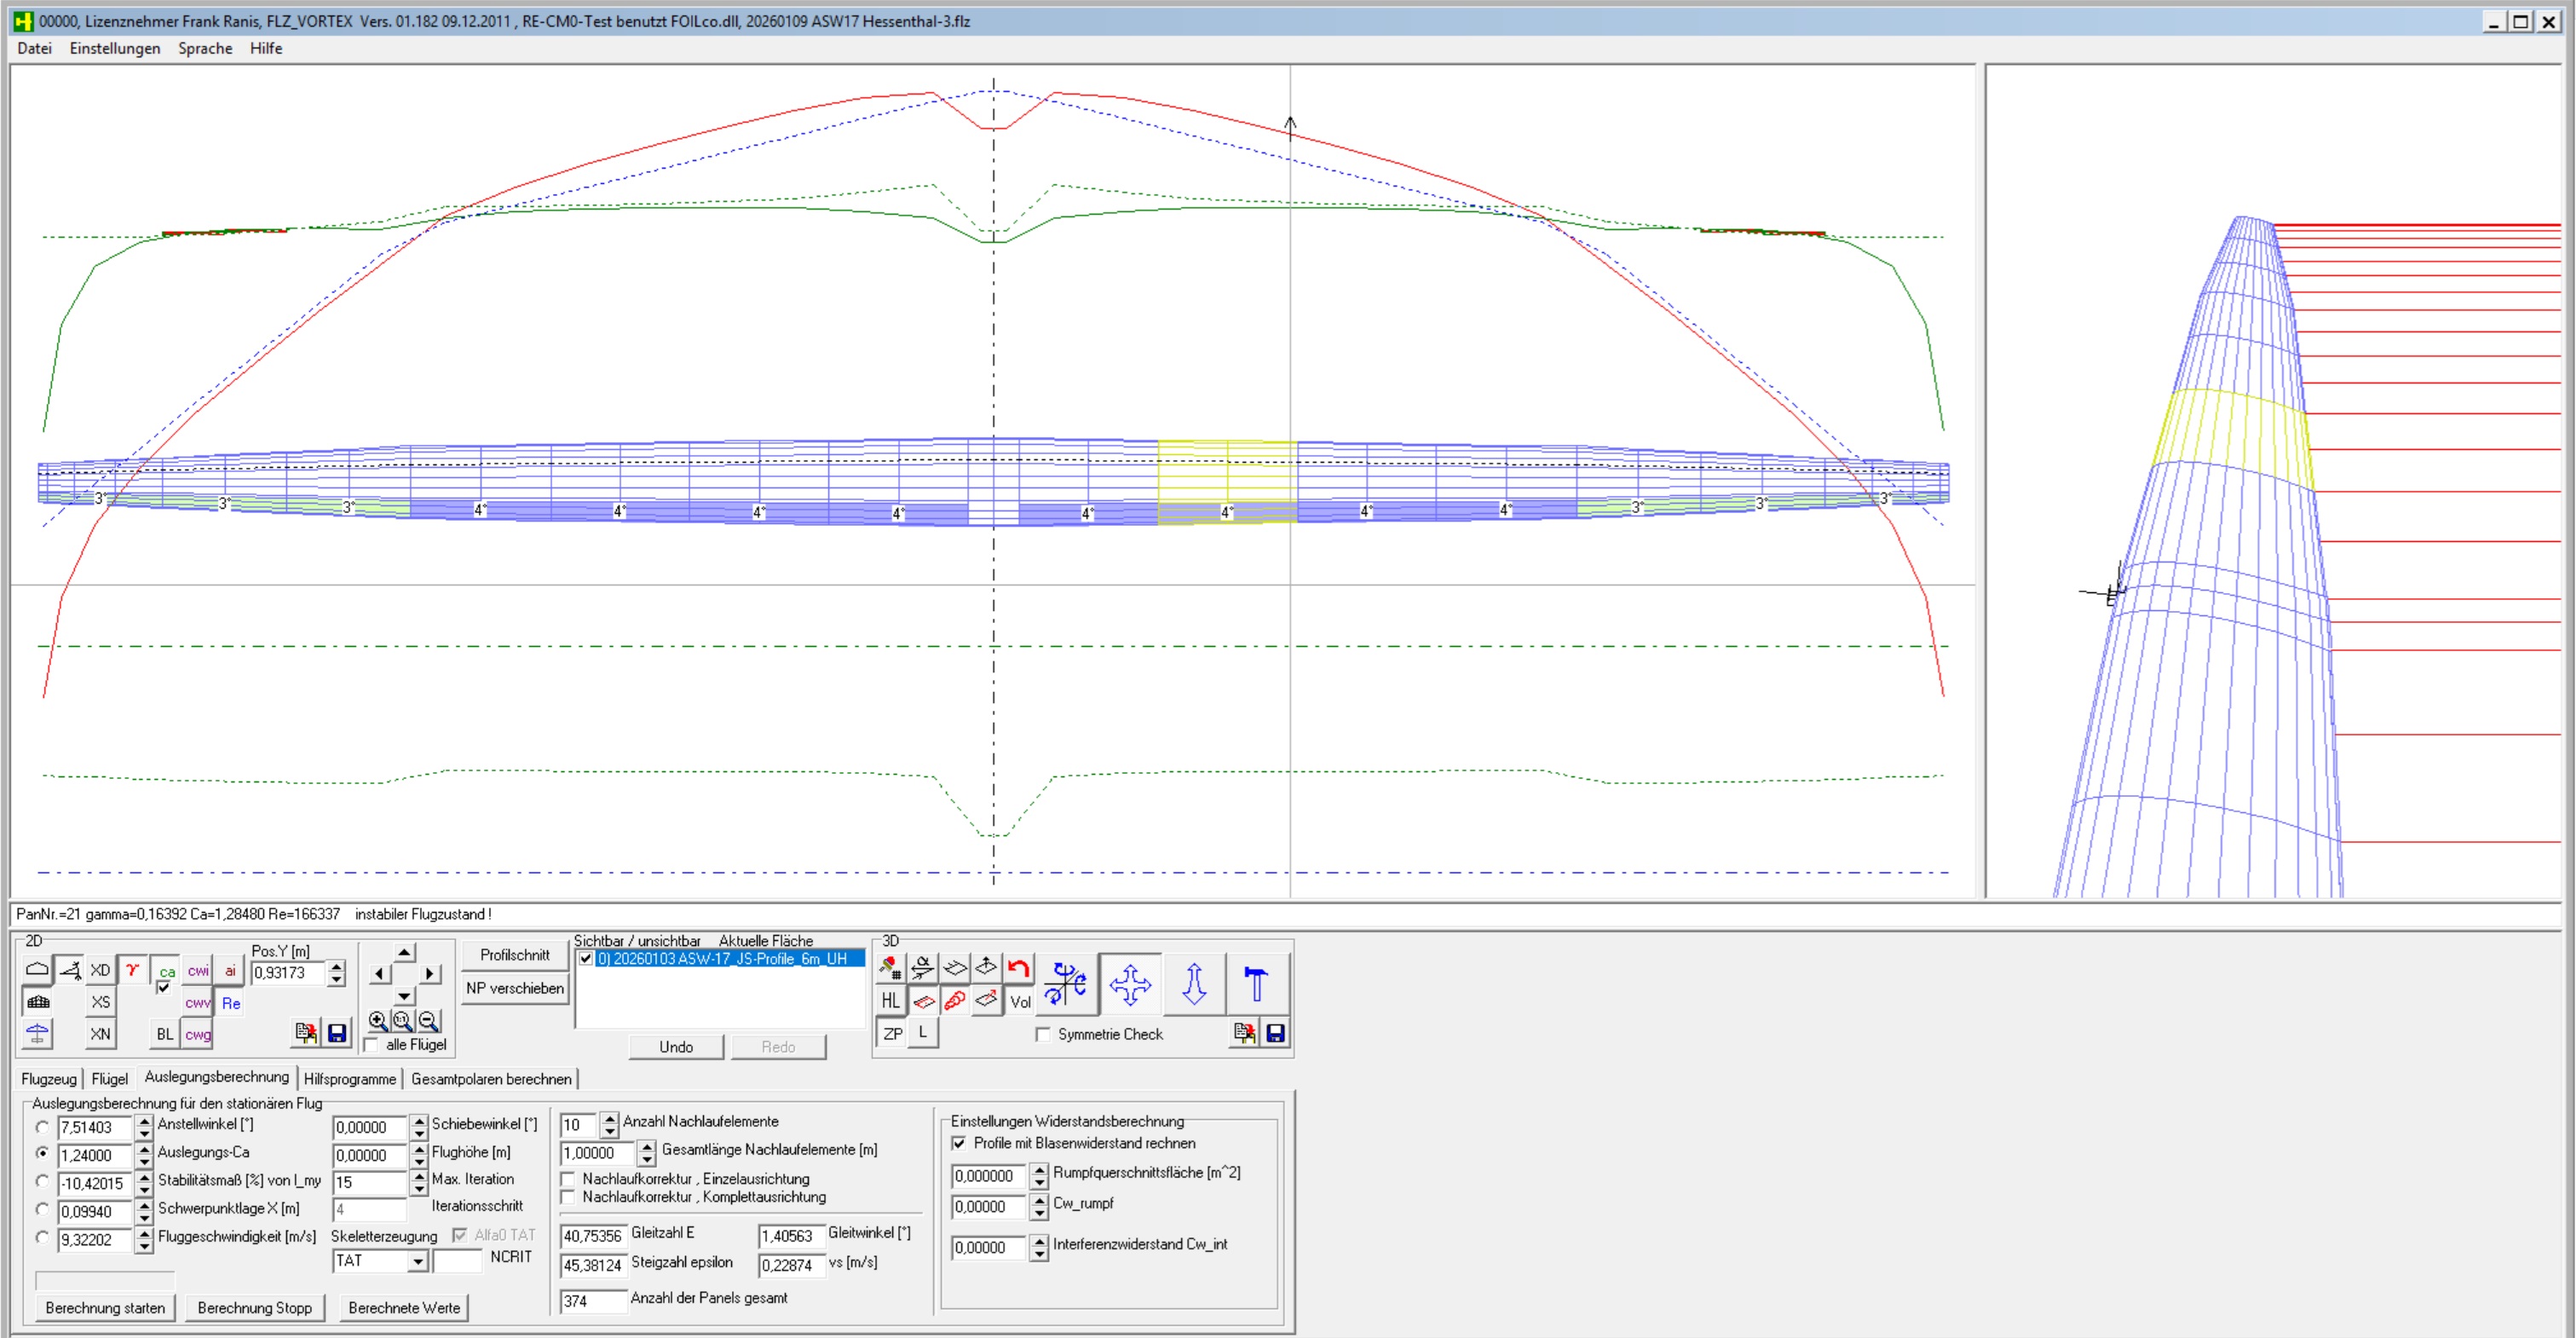Viewport: 2576px width, 1338px height.
Task: Toggle the red gamma distribution button
Action: pos(132,970)
